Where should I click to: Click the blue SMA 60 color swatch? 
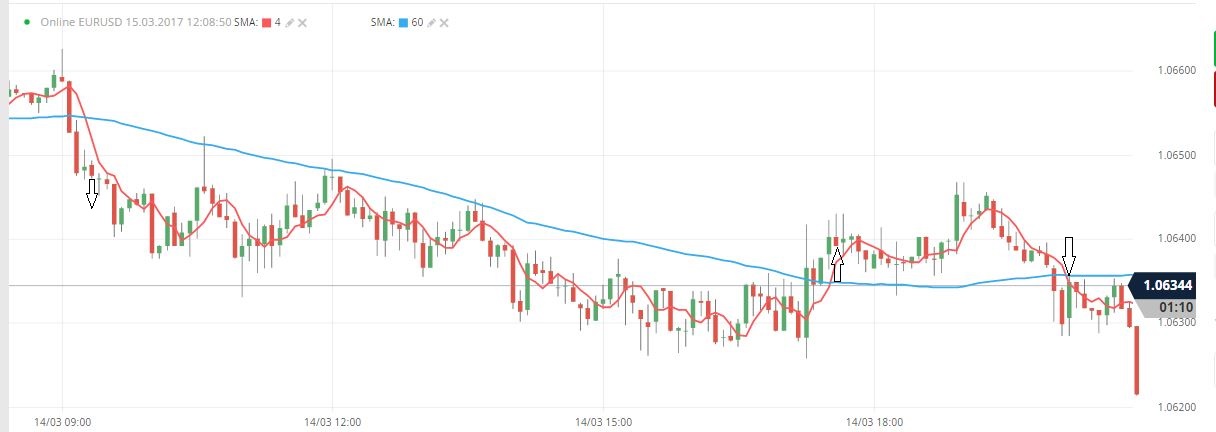[x=402, y=21]
